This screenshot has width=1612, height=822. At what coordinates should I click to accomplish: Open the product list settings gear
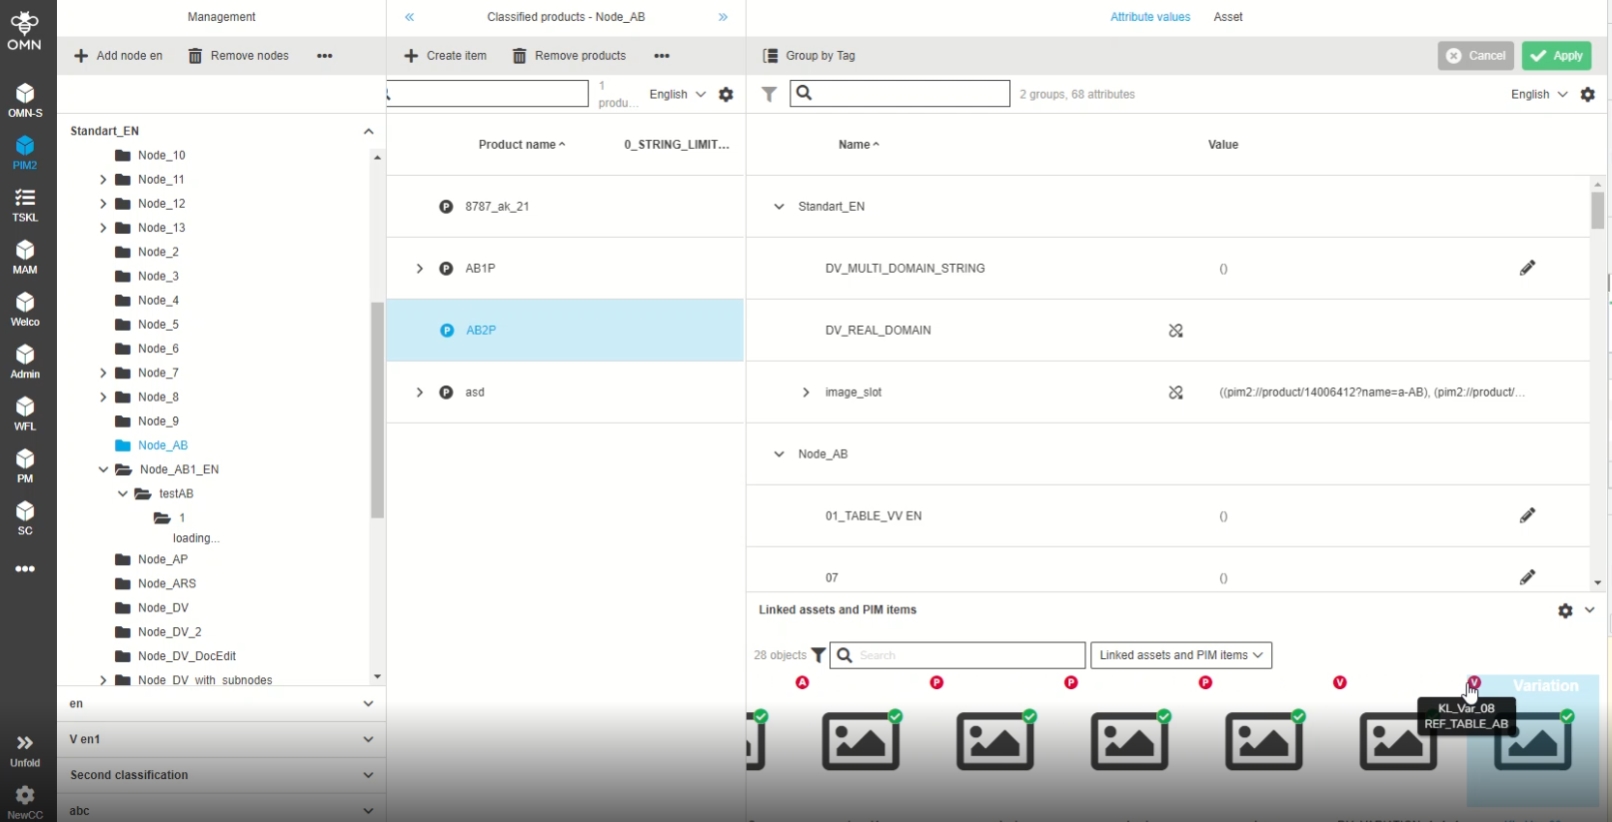726,94
